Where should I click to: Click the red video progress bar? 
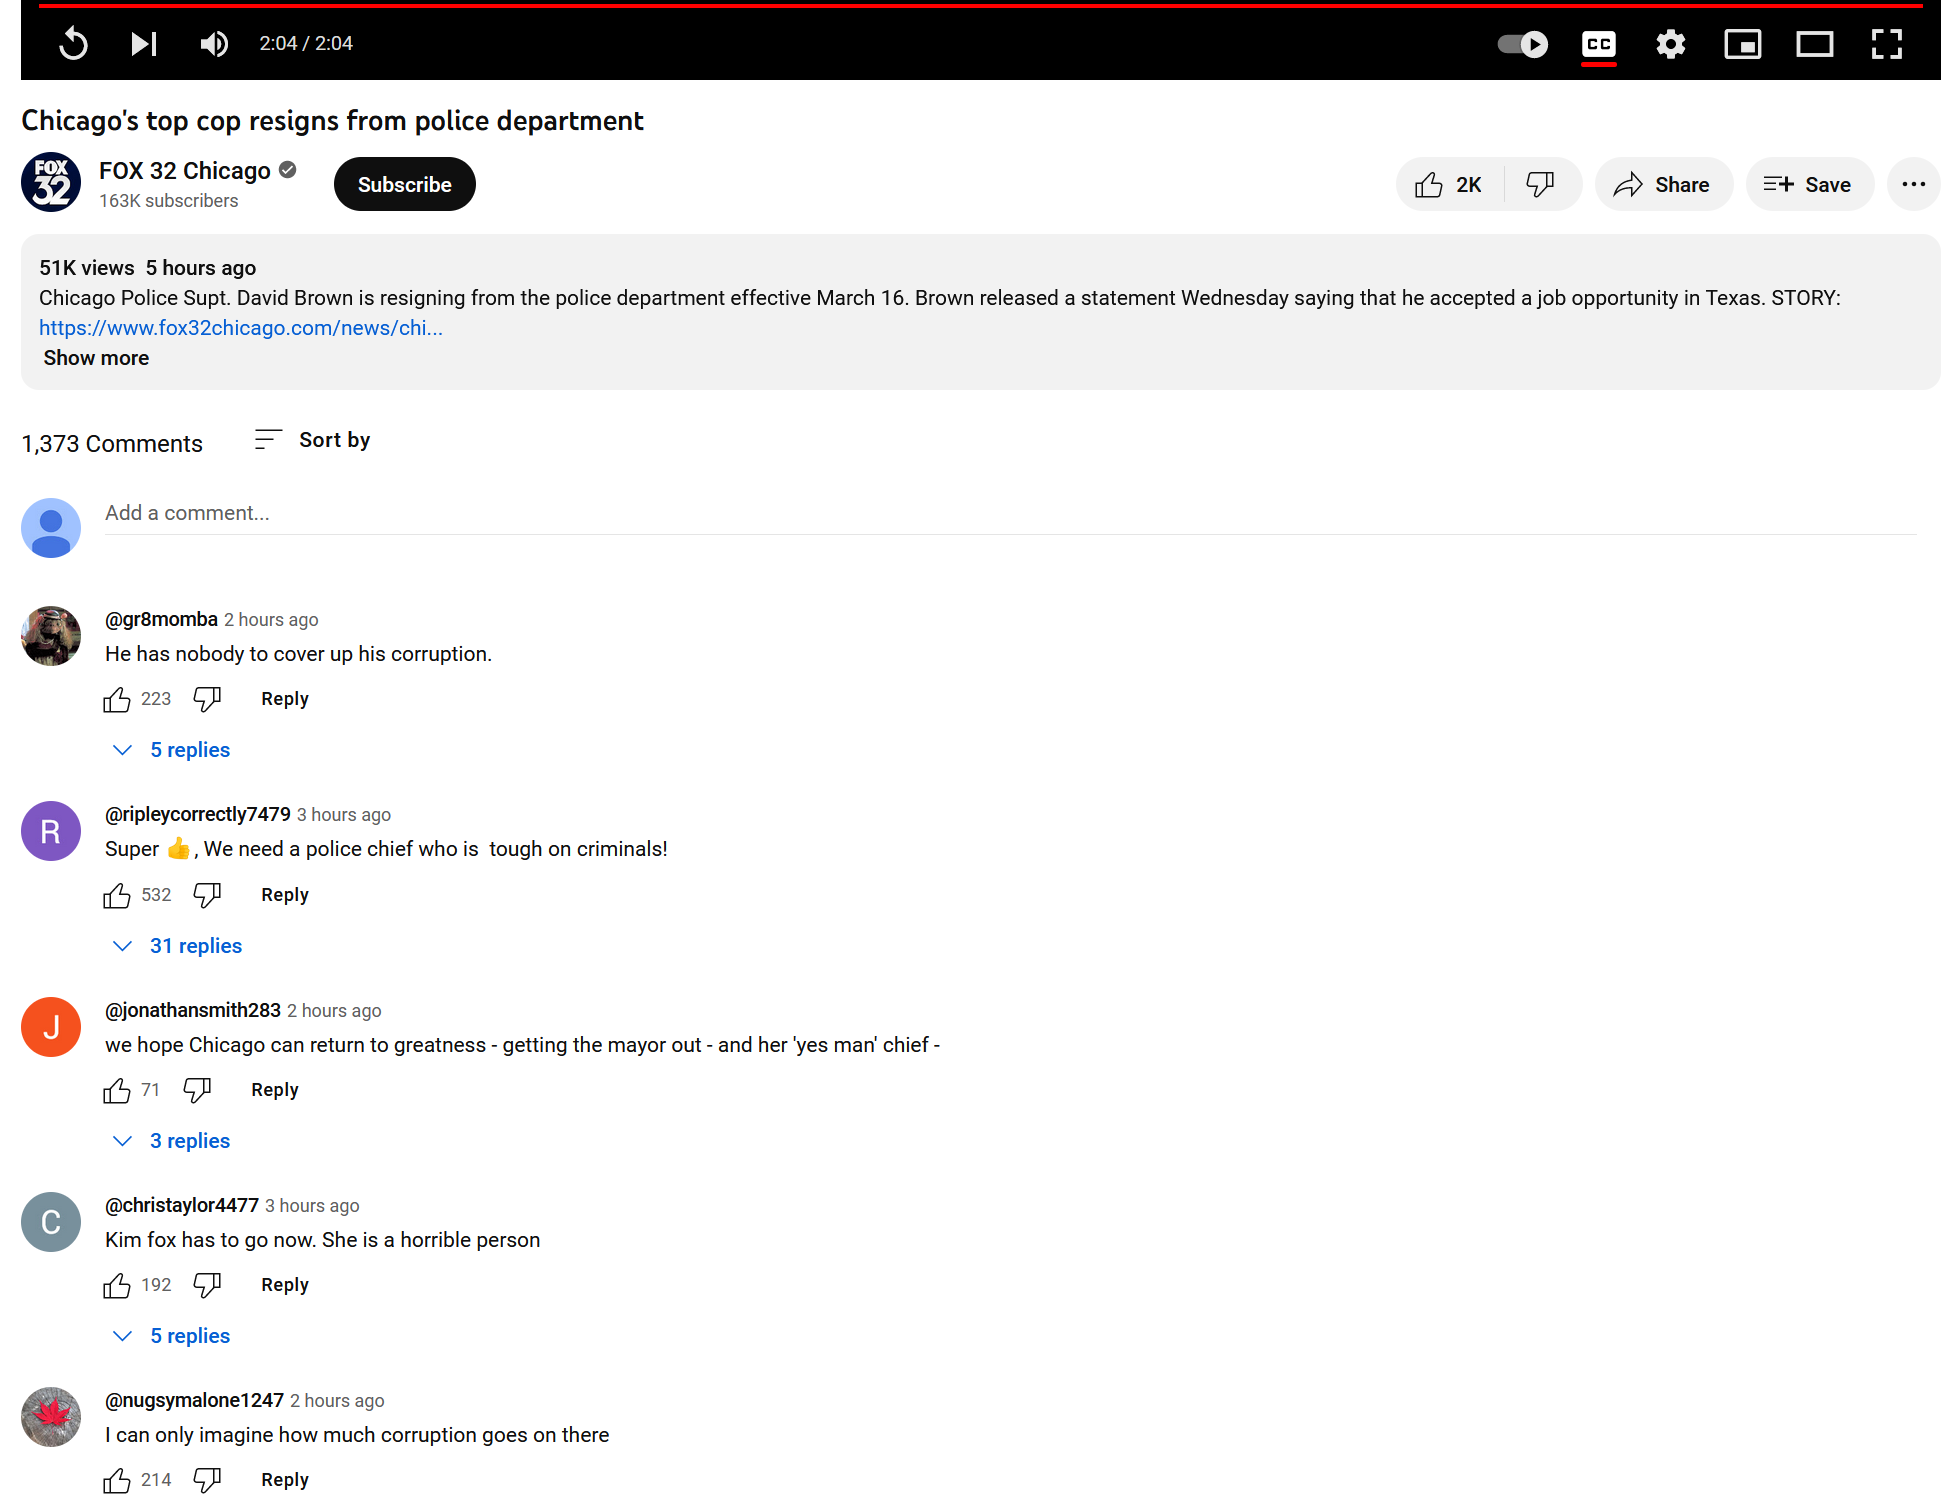click(x=980, y=6)
